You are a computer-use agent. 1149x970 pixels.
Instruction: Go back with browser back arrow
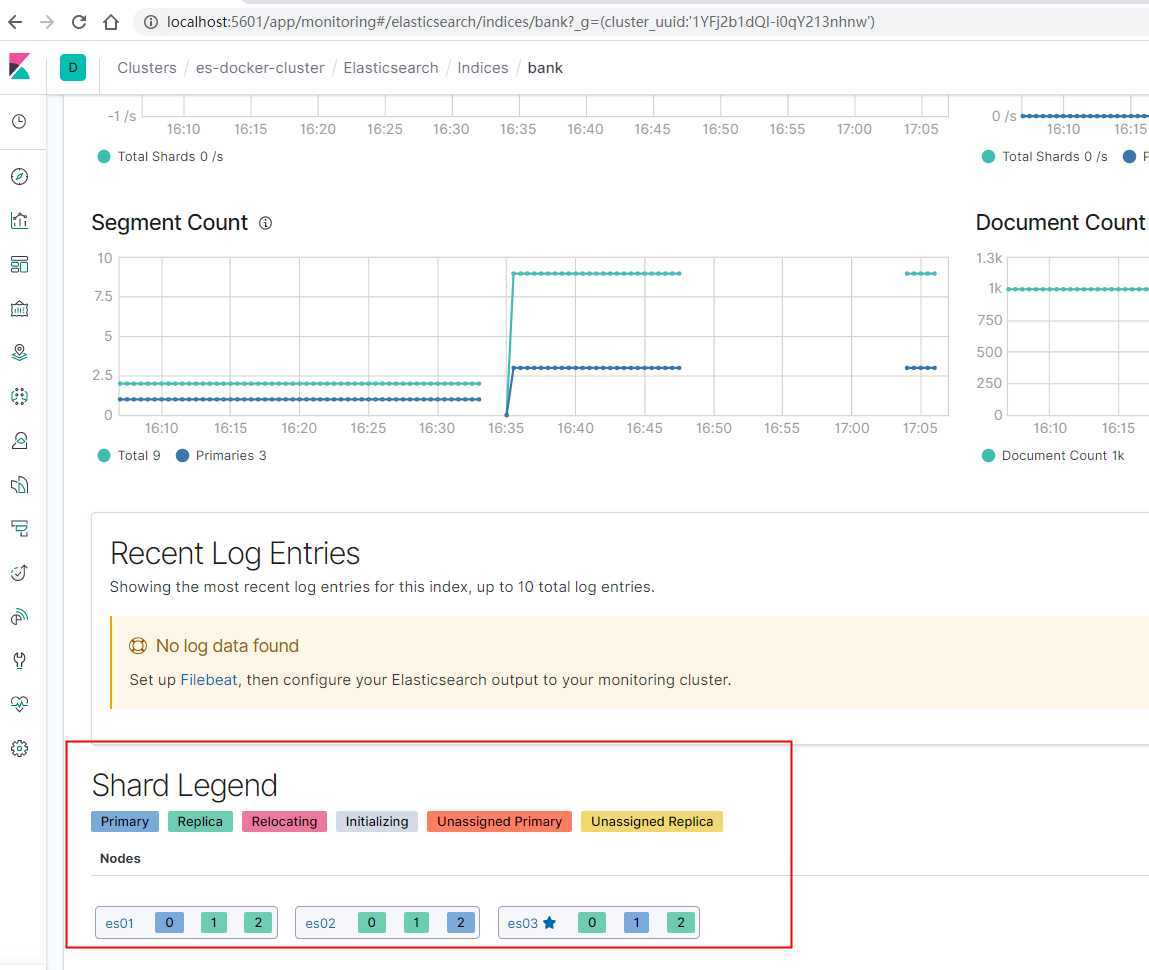[15, 22]
